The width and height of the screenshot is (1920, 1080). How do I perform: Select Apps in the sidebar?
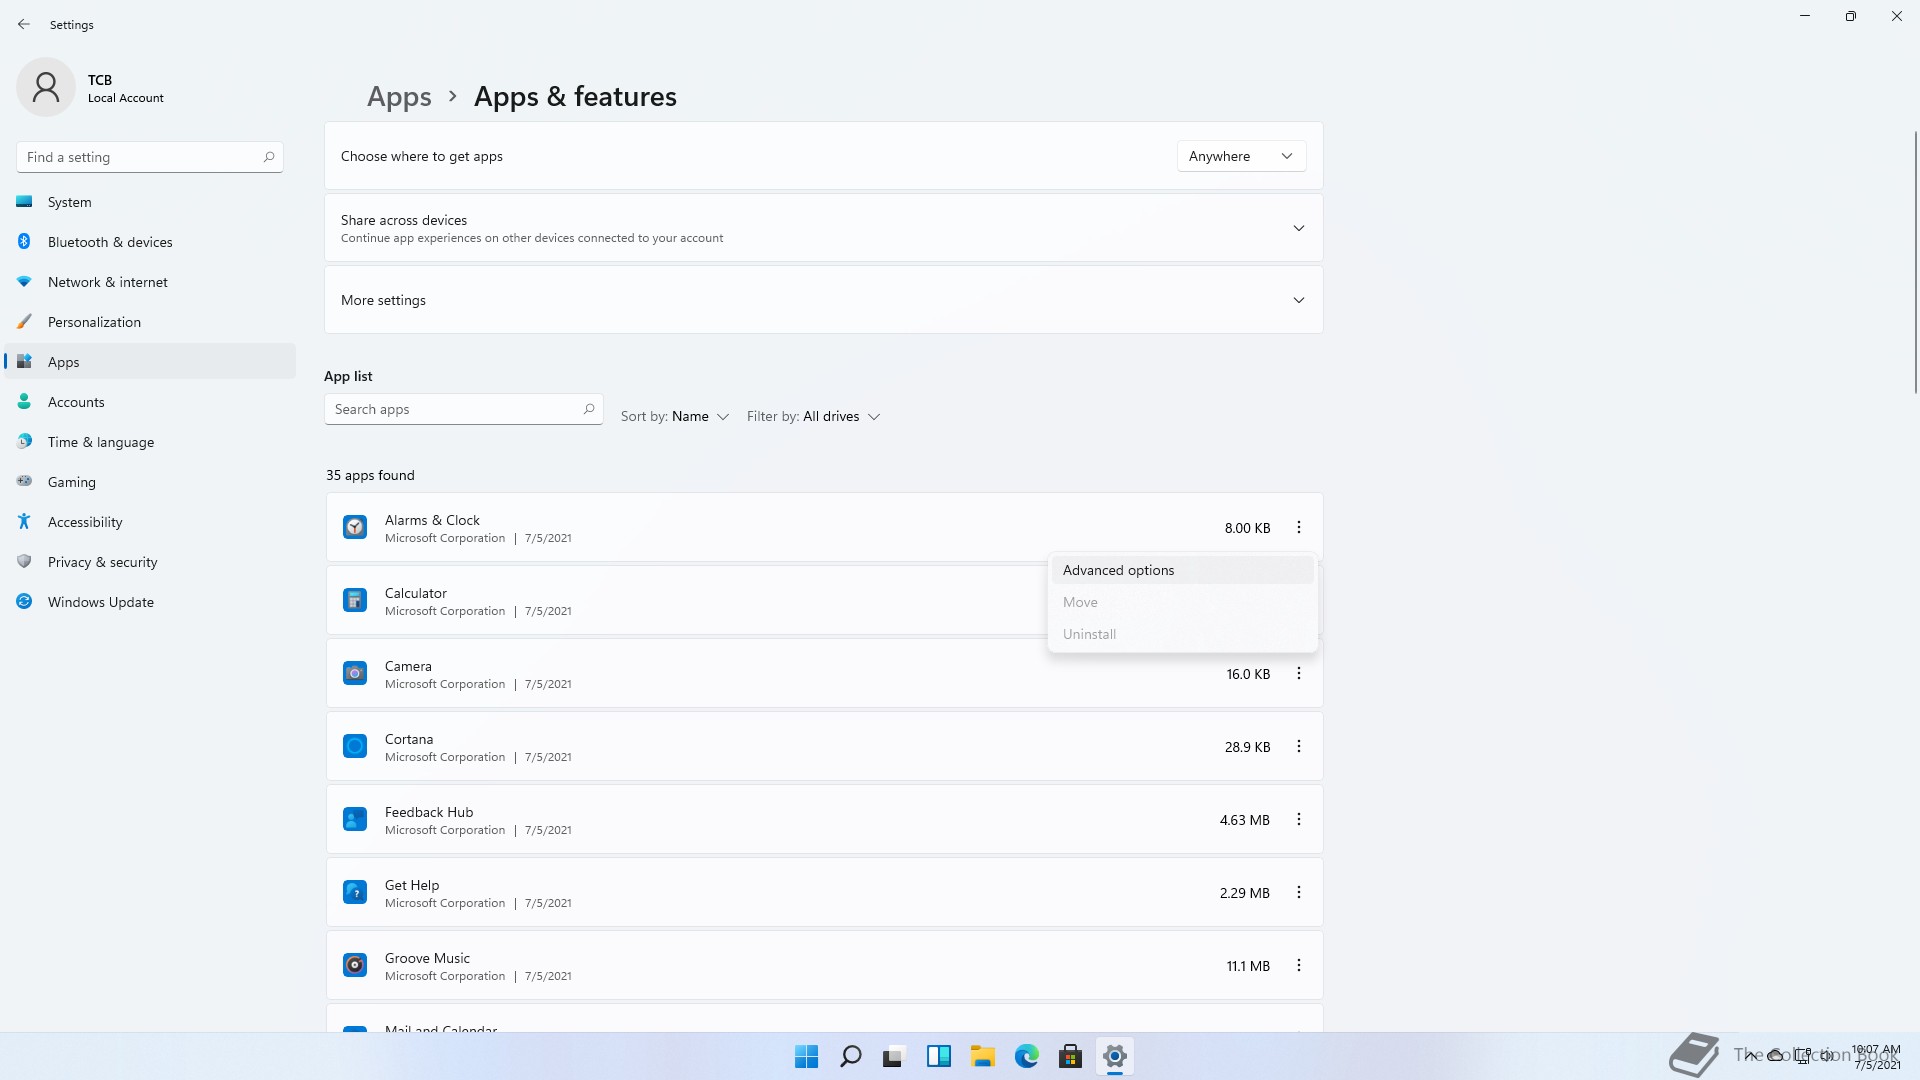pyautogui.click(x=150, y=362)
